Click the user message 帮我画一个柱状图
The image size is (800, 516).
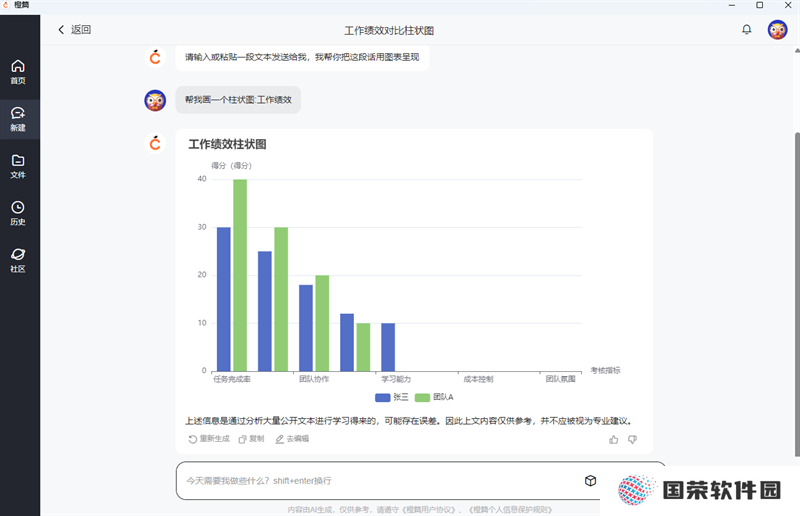point(238,100)
